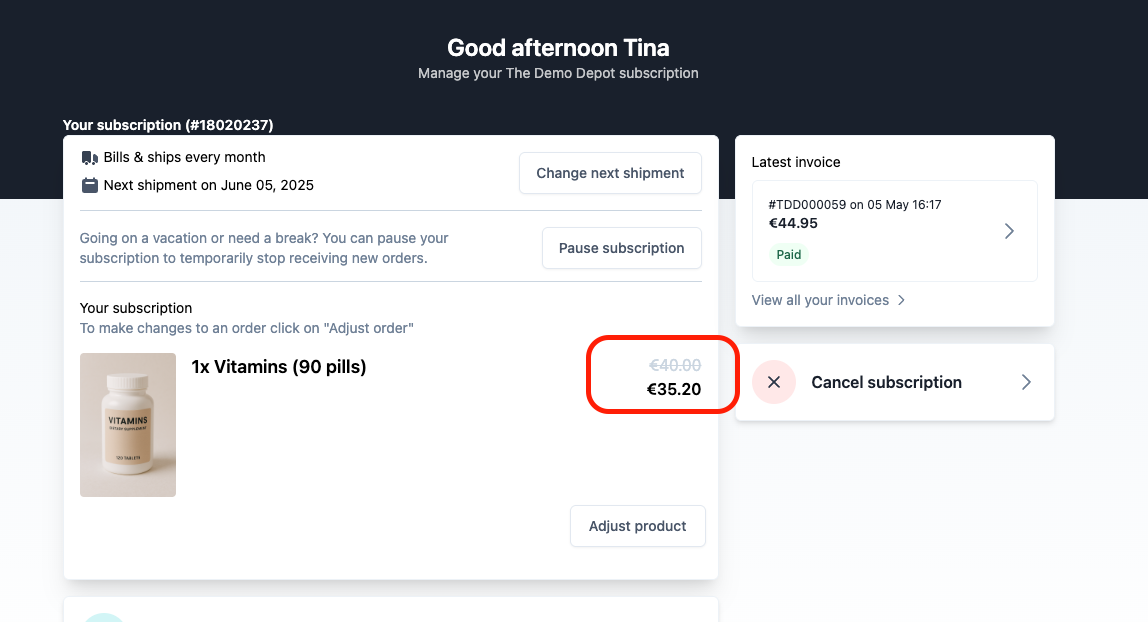Viewport: 1148px width, 622px height.
Task: Expand invoice #TDD000059 chevron arrow
Action: pos(1009,231)
